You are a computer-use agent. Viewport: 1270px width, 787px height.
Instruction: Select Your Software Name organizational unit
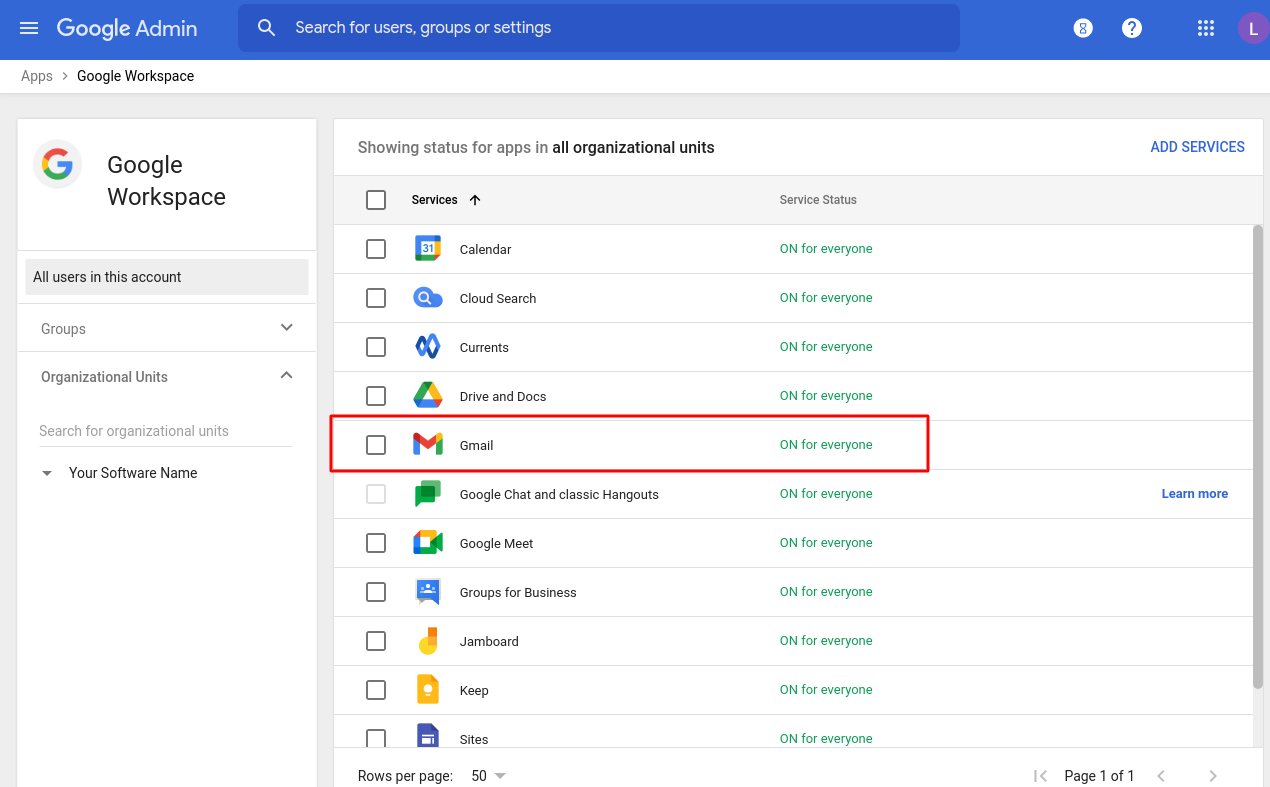(x=133, y=473)
